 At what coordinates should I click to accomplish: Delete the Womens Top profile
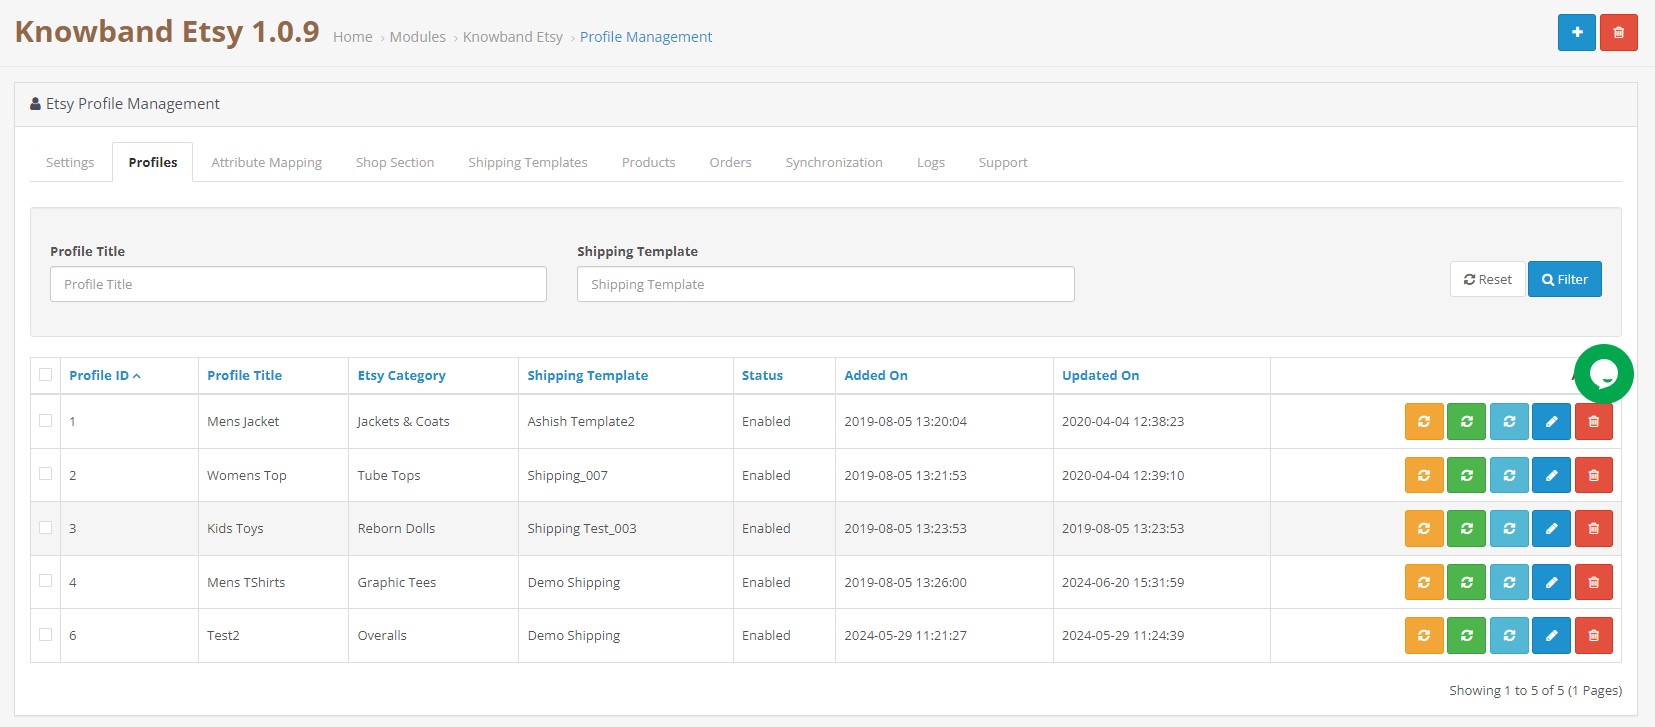click(1594, 475)
